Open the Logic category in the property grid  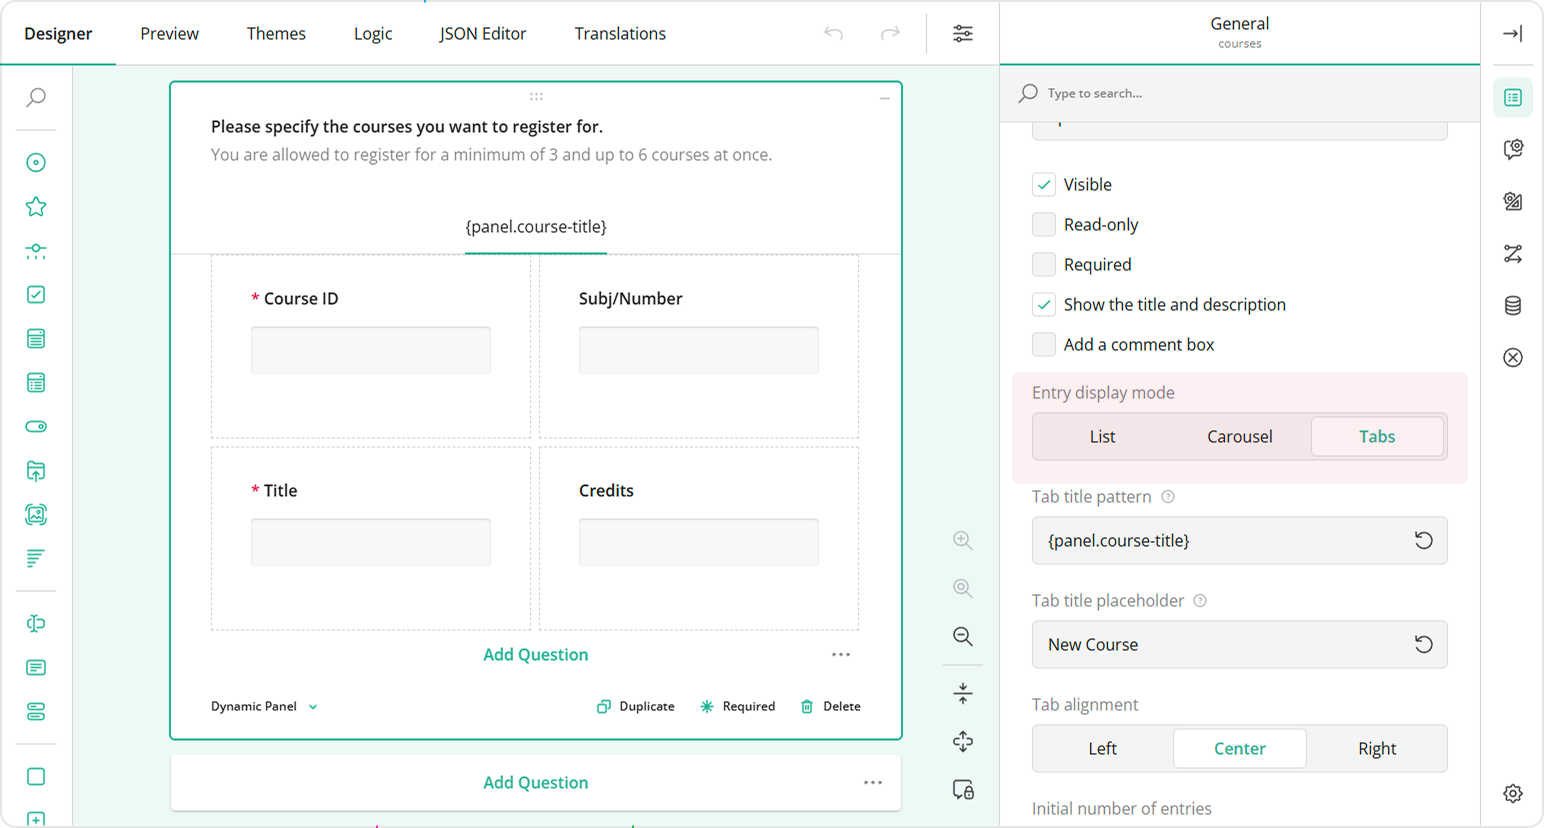(x=1513, y=254)
